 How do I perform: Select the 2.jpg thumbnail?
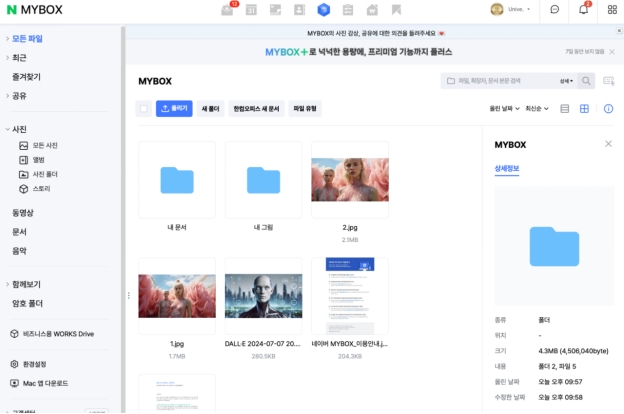(350, 180)
